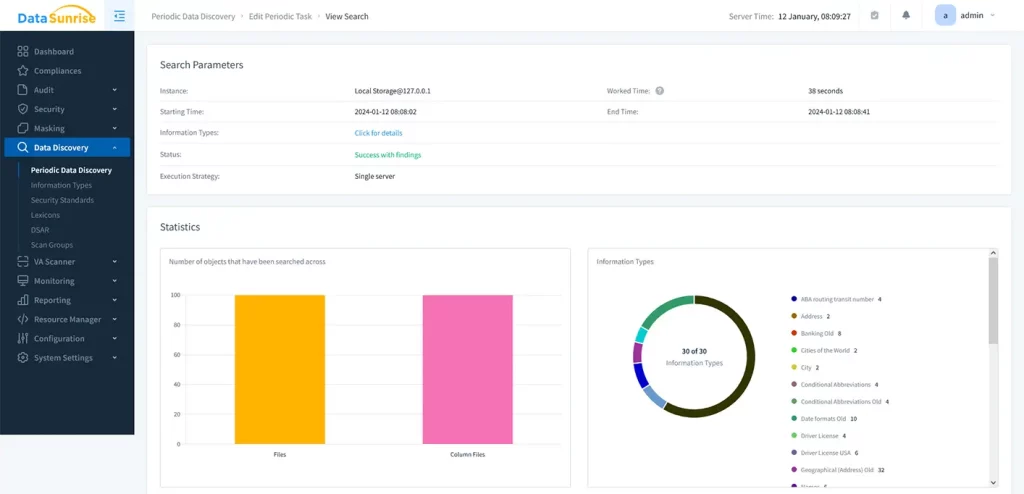Viewport: 1024px width, 494px height.
Task: Click the pink Column Files bar
Action: point(467,369)
